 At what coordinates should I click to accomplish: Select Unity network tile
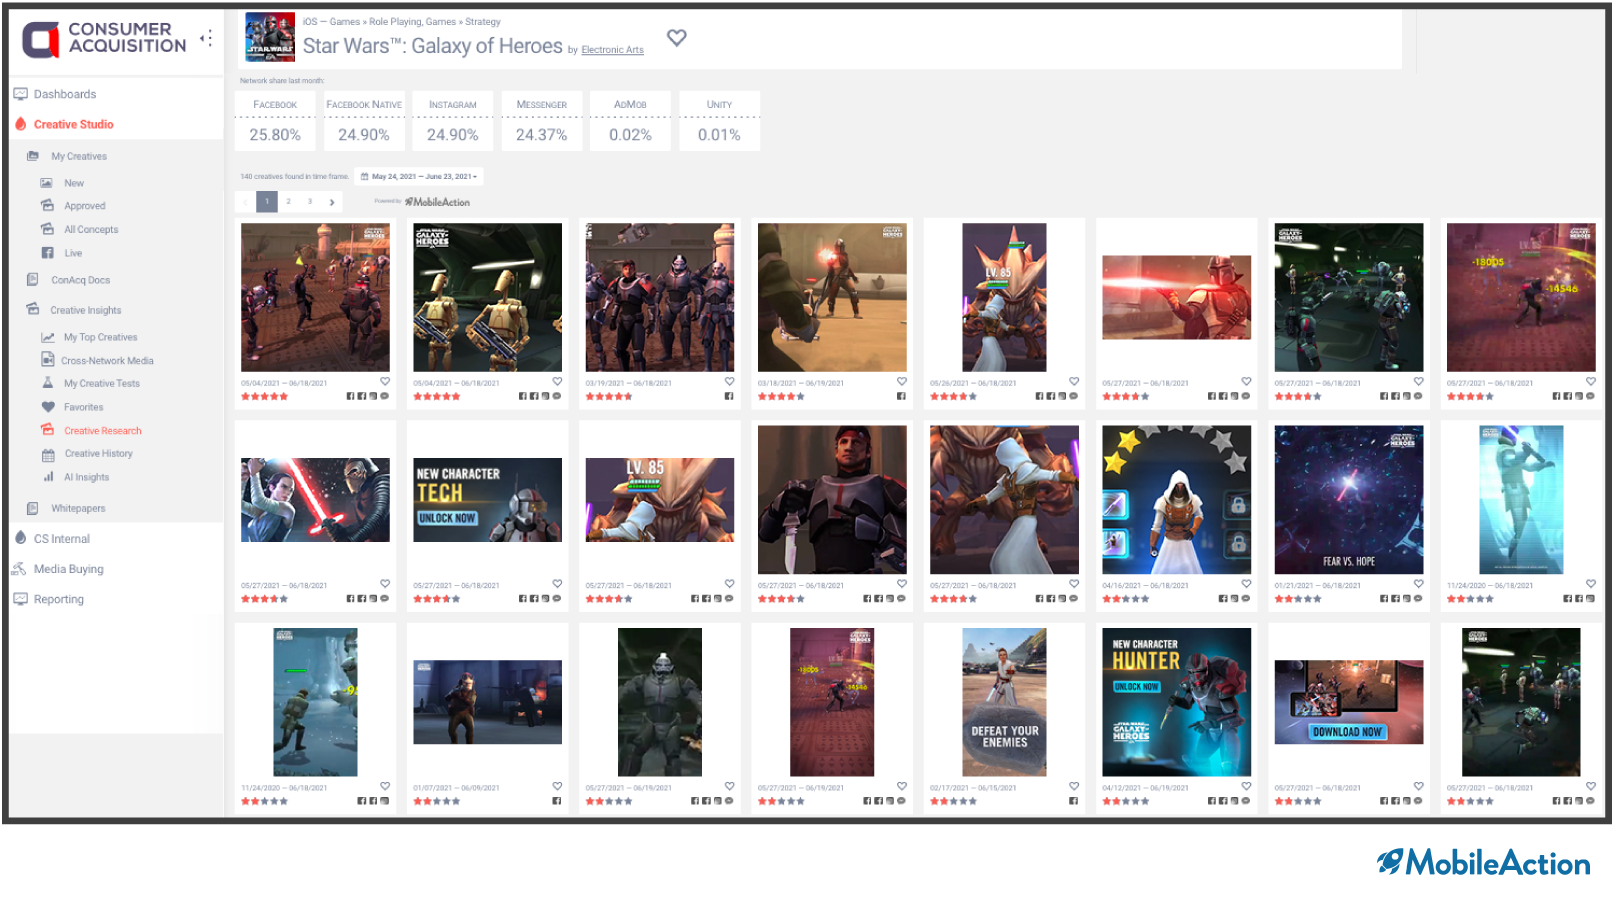(719, 121)
